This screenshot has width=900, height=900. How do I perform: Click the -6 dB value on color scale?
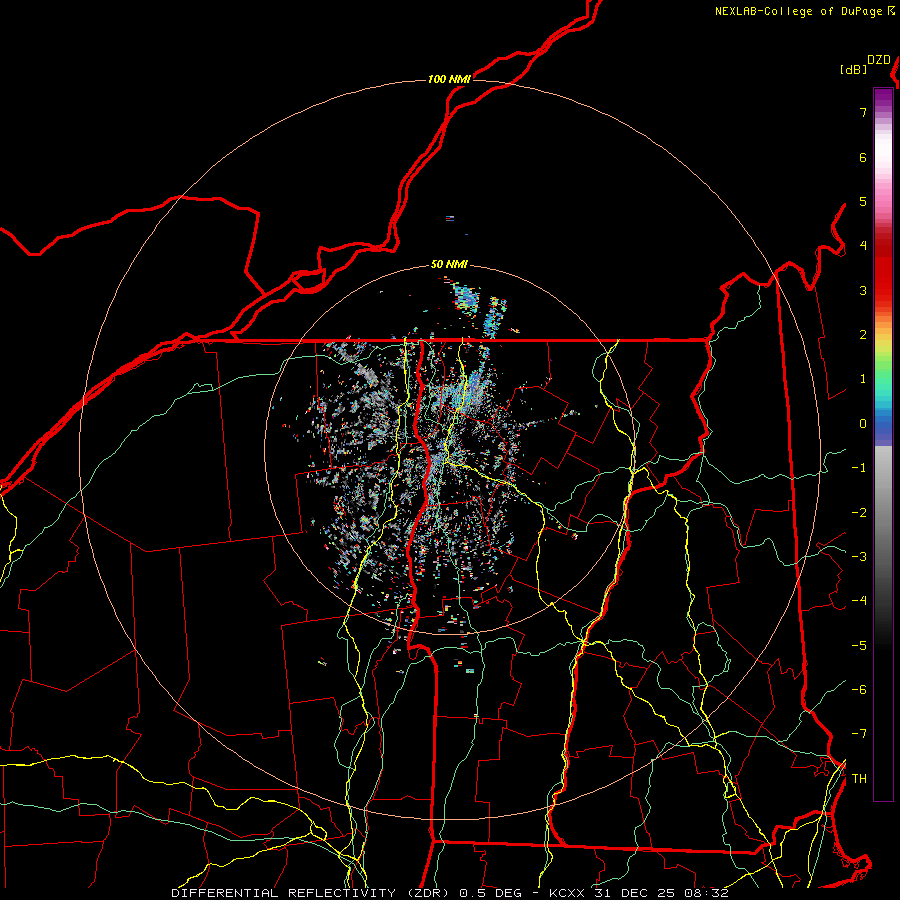(859, 690)
